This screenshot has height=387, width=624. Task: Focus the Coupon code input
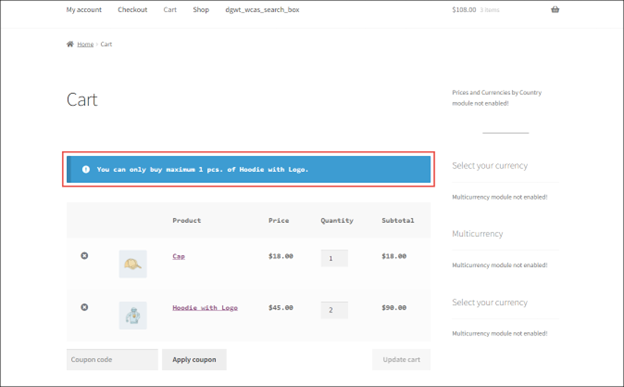112,360
